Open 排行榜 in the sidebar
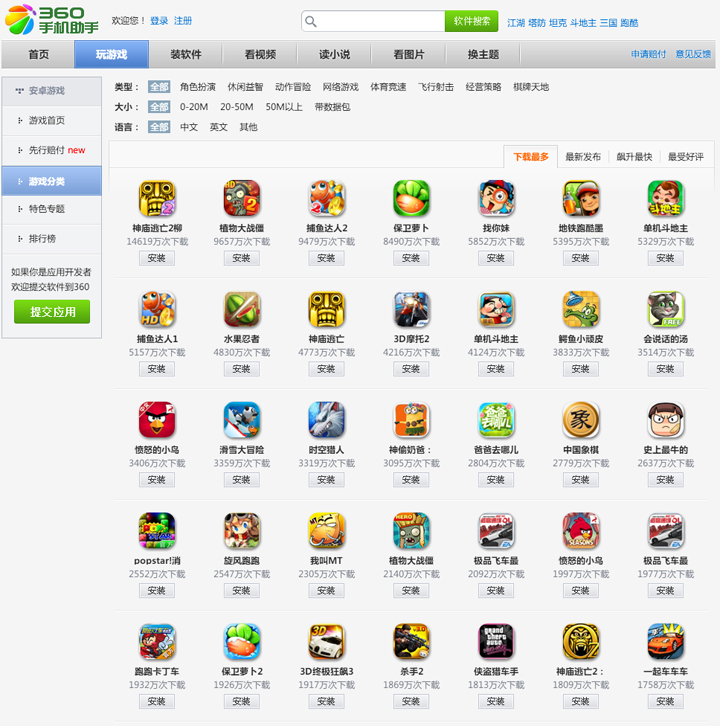 tap(52, 238)
